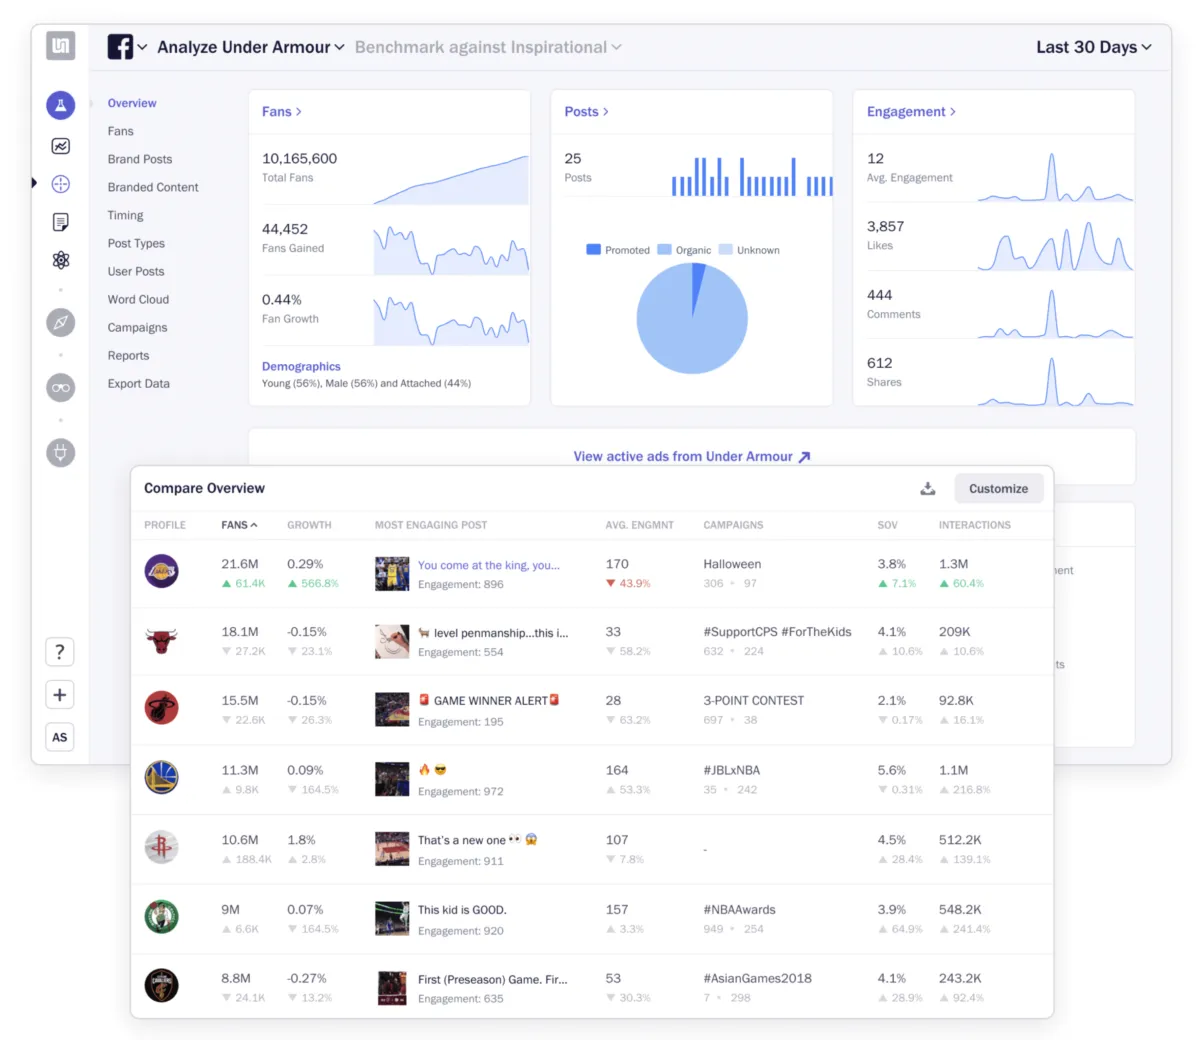The image size is (1200, 1040).
Task: Open the 'This kid is GOOD.' post
Action: 462,910
